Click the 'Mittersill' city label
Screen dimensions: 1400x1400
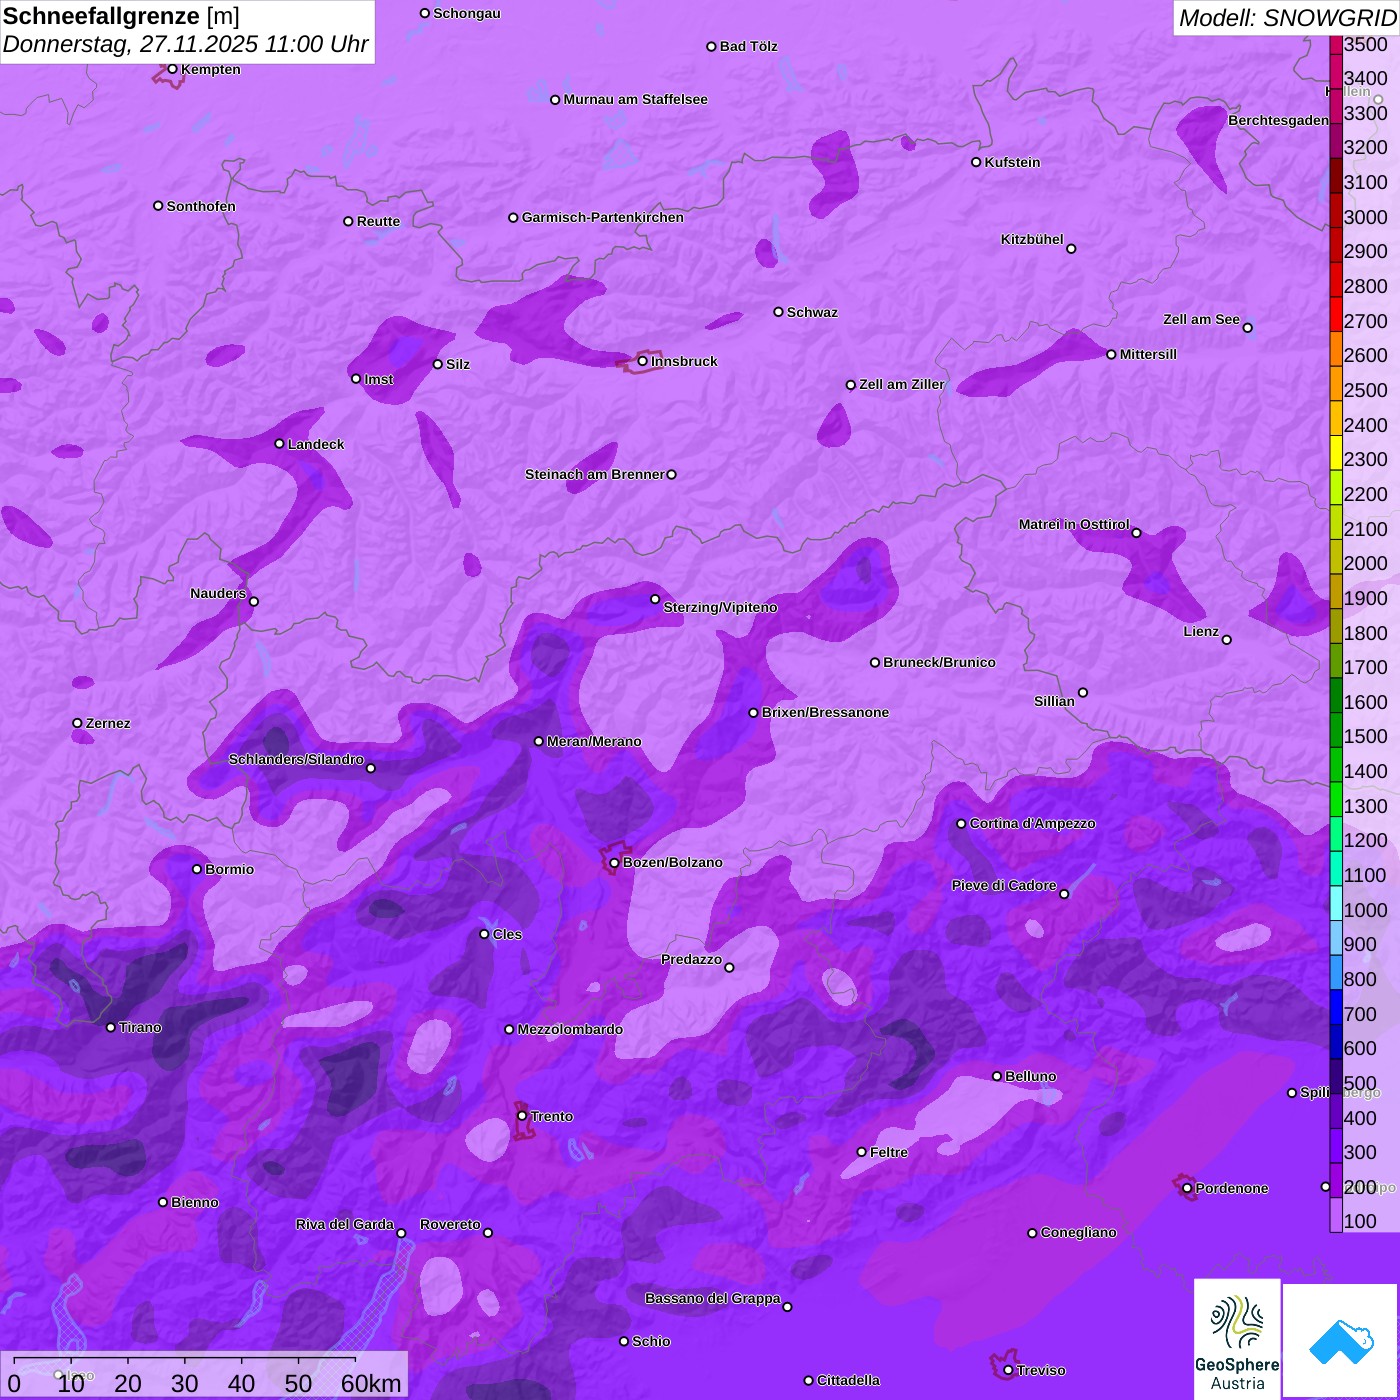pyautogui.click(x=1149, y=354)
